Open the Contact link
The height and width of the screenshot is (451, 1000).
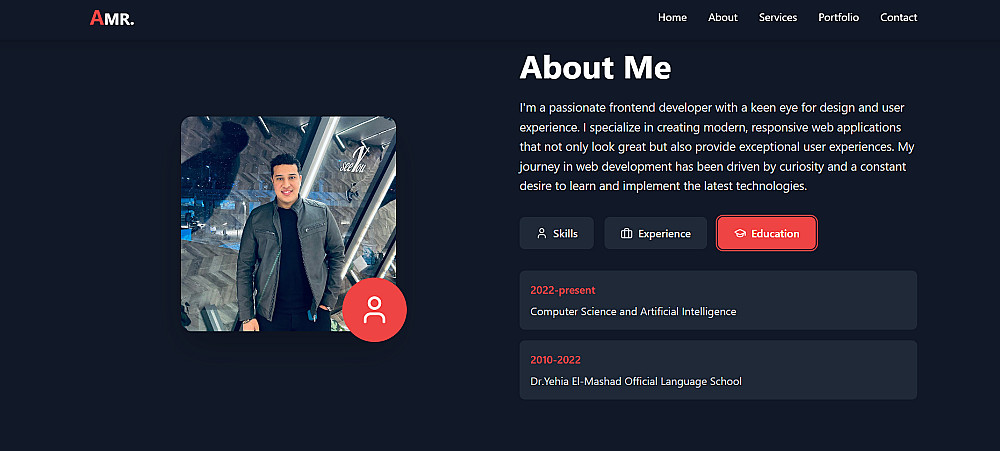tap(898, 17)
